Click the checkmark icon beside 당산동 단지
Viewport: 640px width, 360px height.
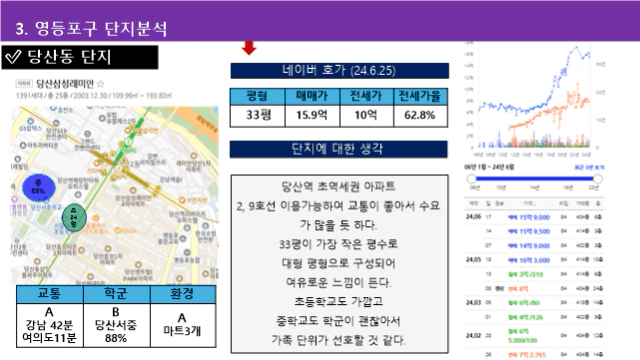13,57
